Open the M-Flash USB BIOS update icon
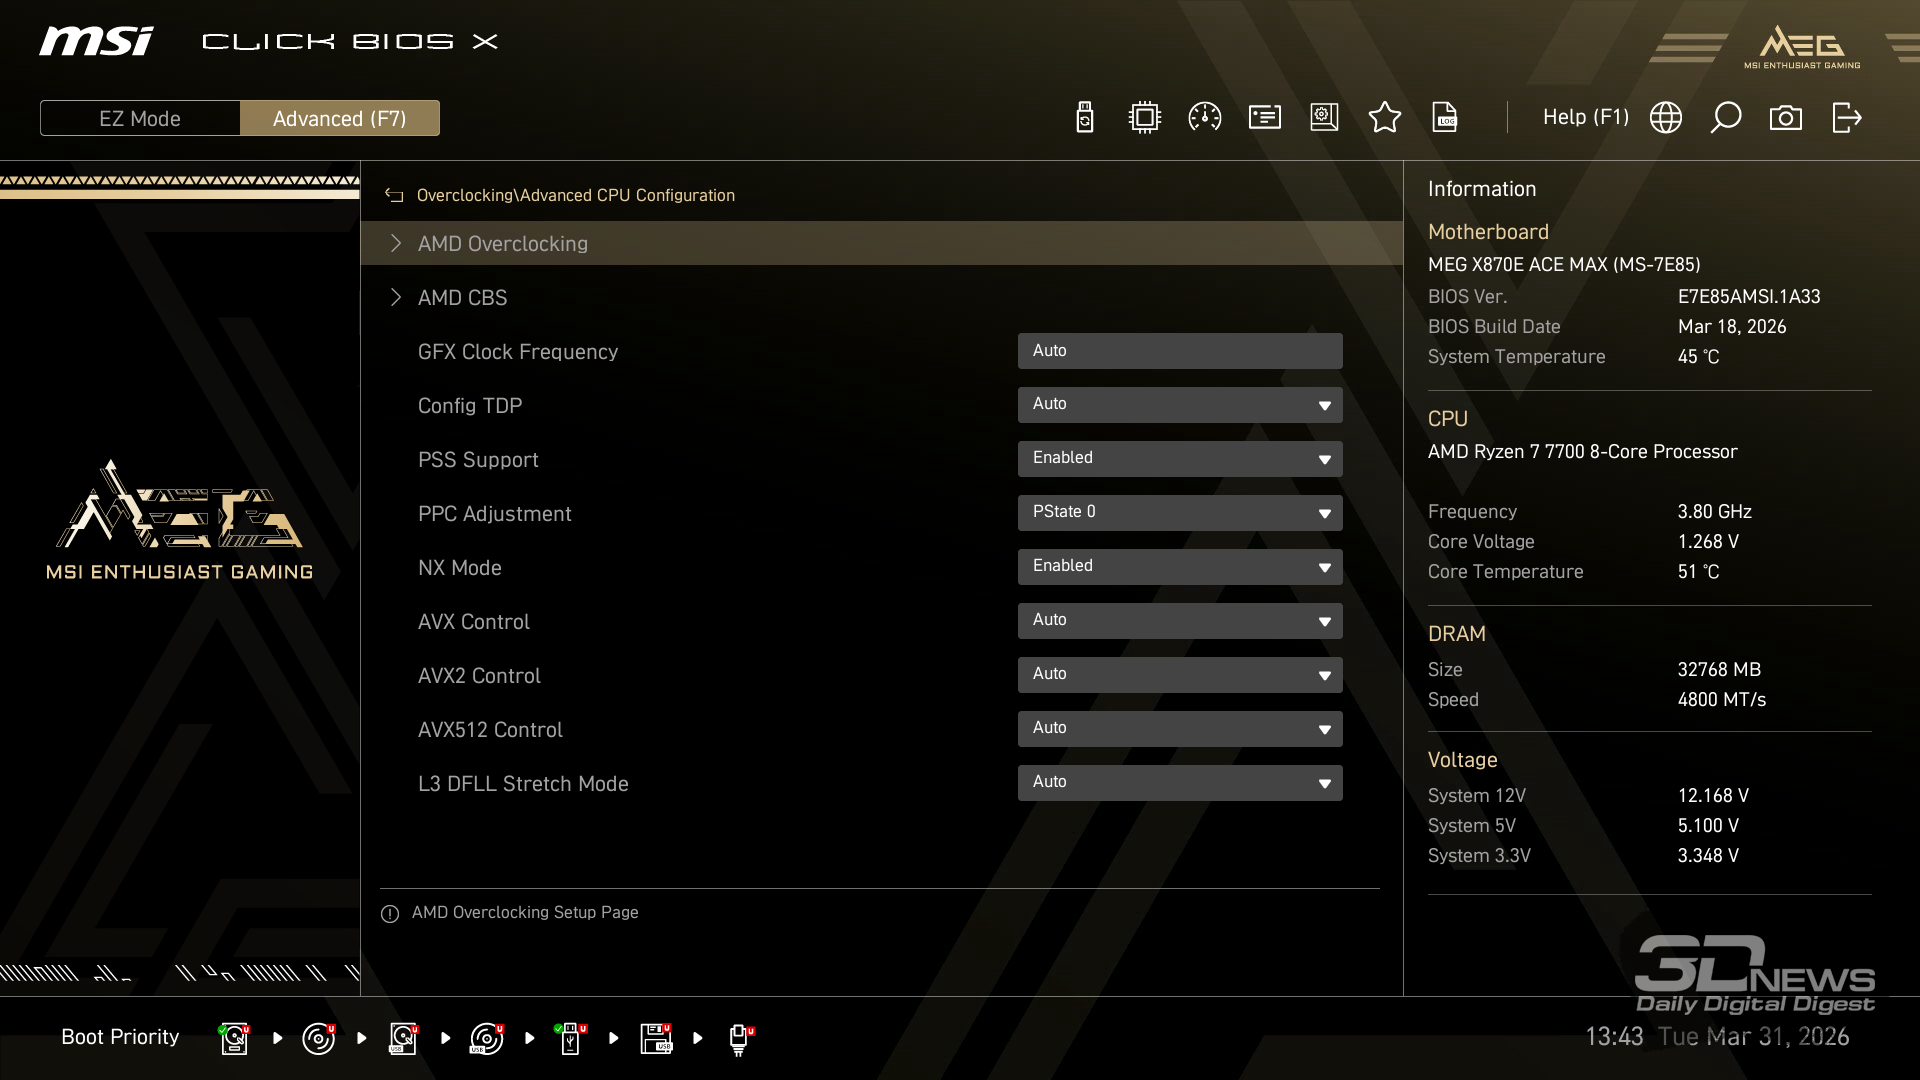The image size is (1920, 1080). click(1084, 118)
